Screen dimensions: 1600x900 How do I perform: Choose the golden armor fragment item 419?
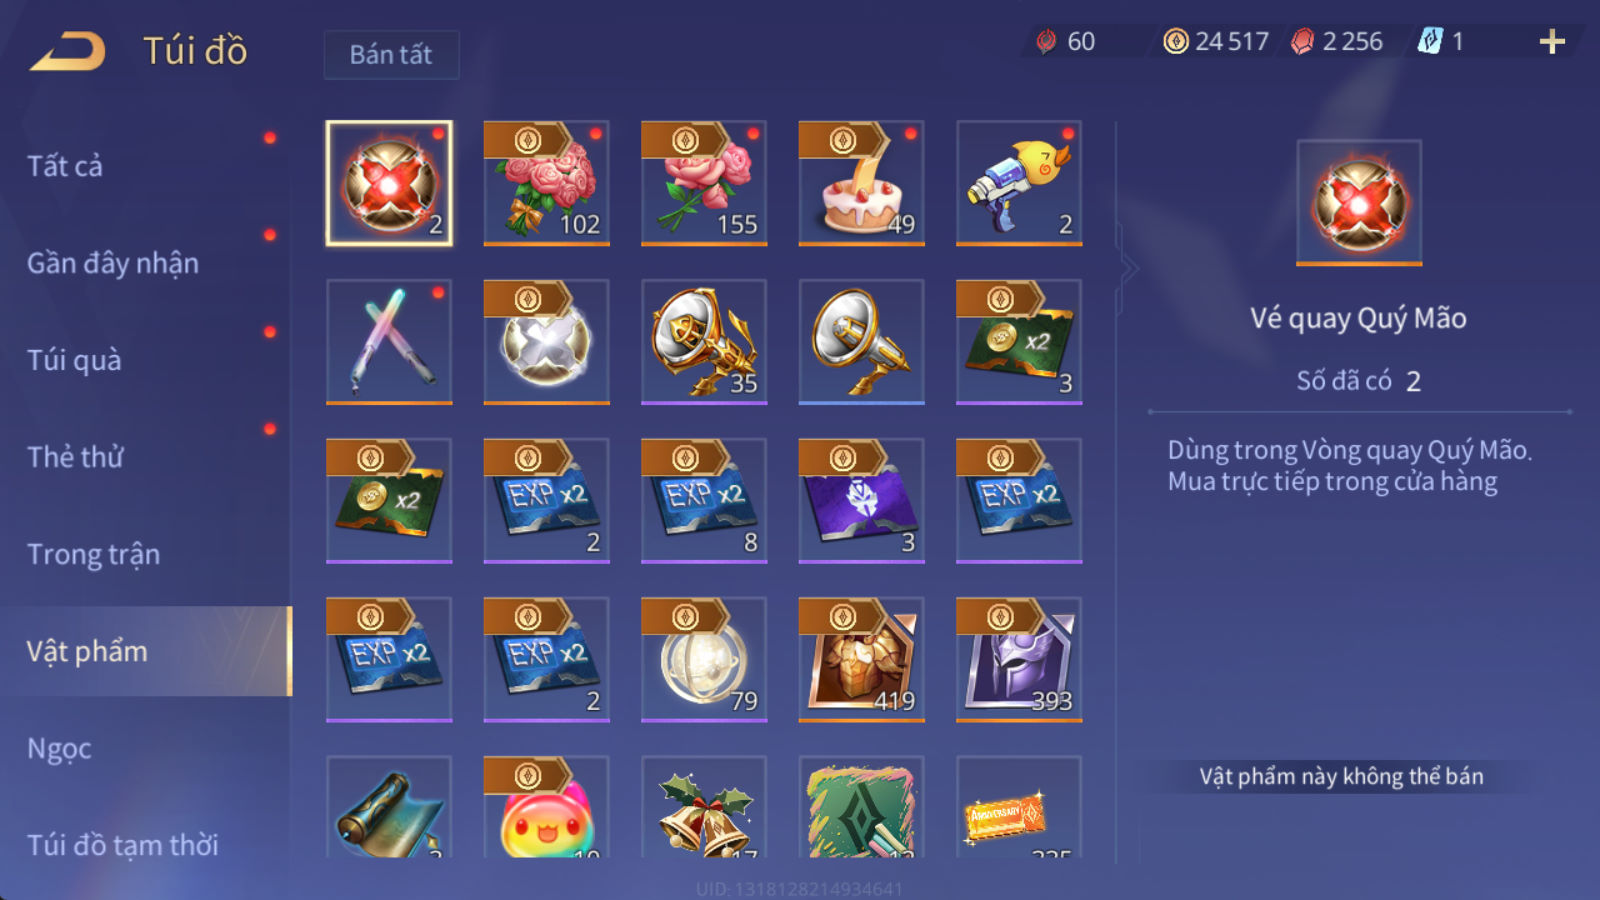click(x=861, y=659)
